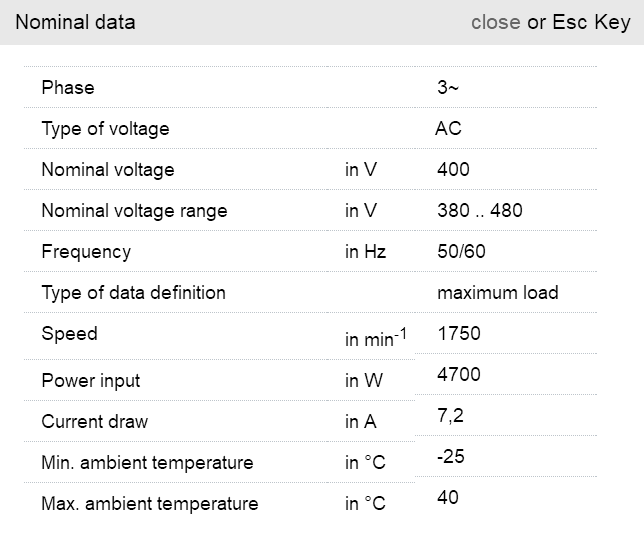The width and height of the screenshot is (644, 539).
Task: Click the 380 .. 480 range value
Action: pos(479,211)
